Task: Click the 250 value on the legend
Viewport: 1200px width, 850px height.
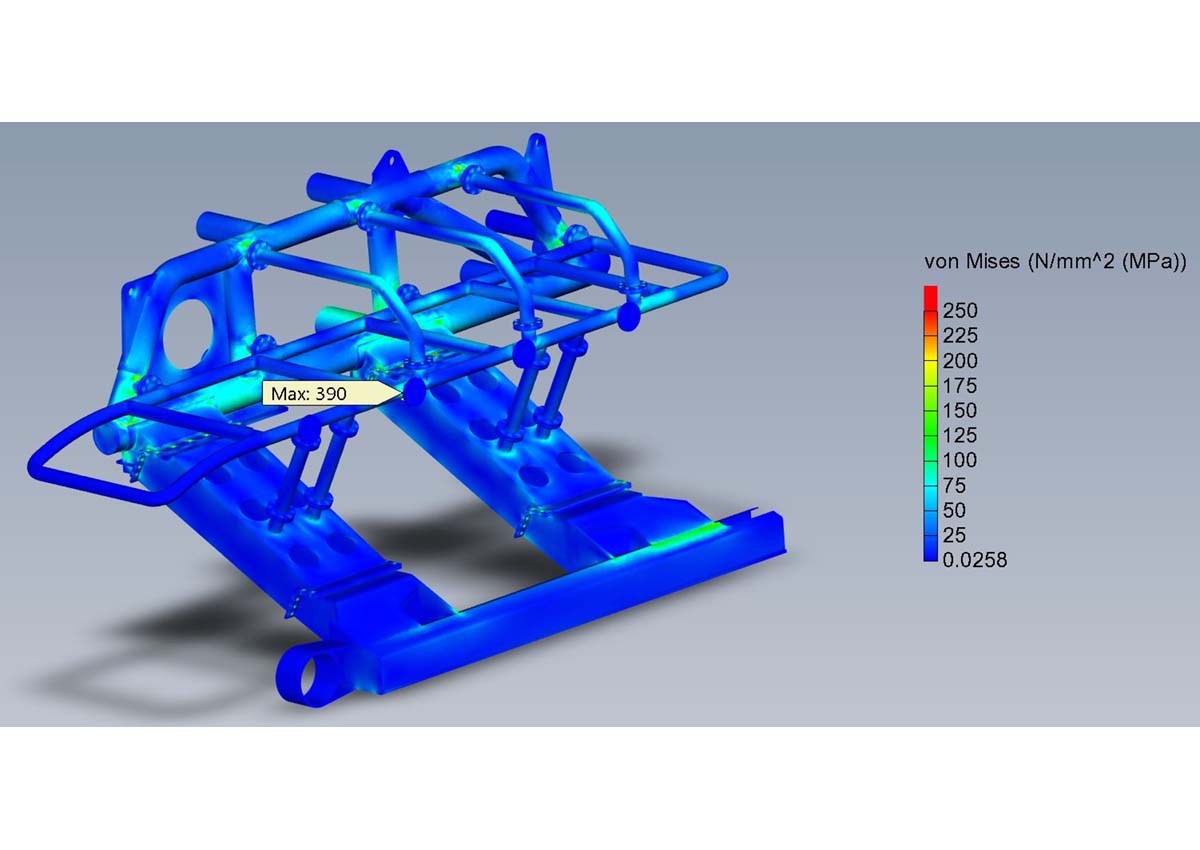Action: pyautogui.click(x=960, y=311)
